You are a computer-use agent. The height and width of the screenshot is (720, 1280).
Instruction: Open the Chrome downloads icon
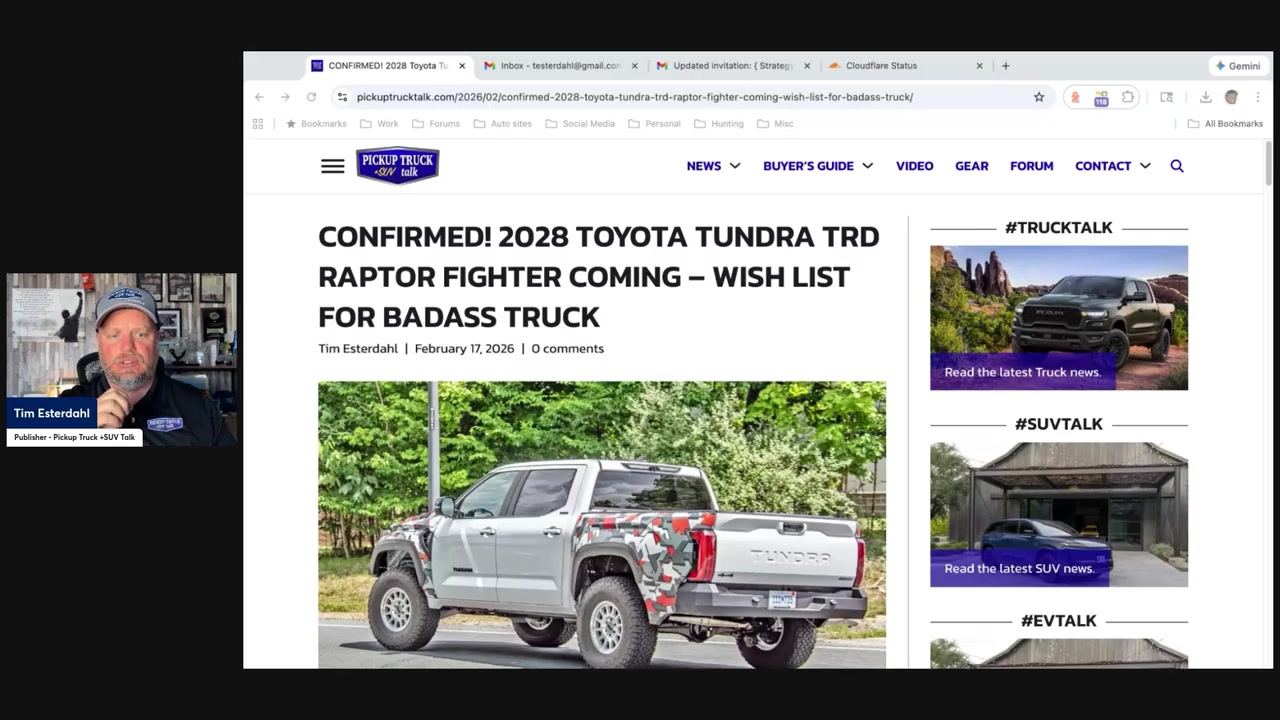point(1205,97)
